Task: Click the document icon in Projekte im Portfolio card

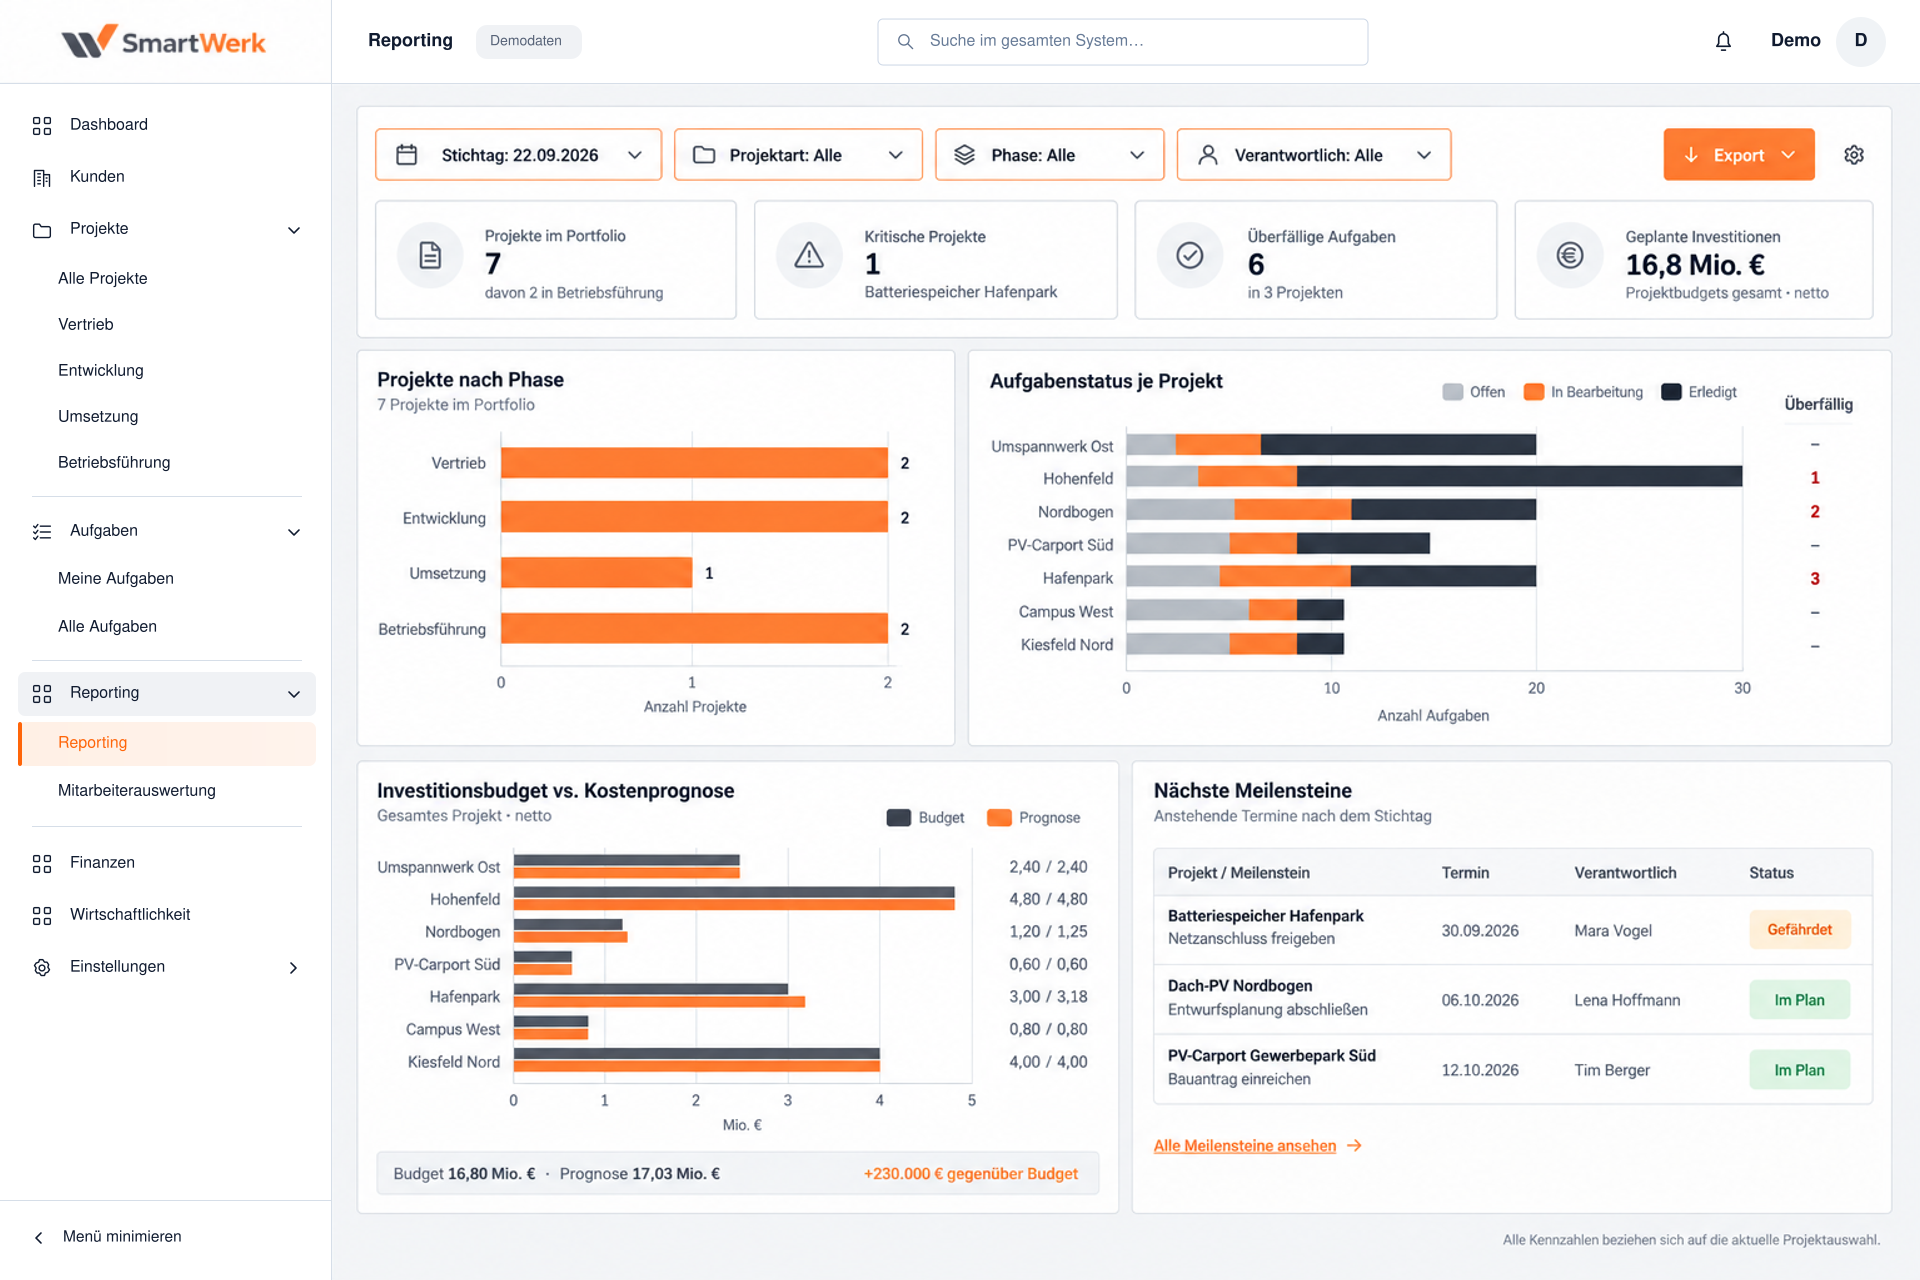Action: (430, 255)
